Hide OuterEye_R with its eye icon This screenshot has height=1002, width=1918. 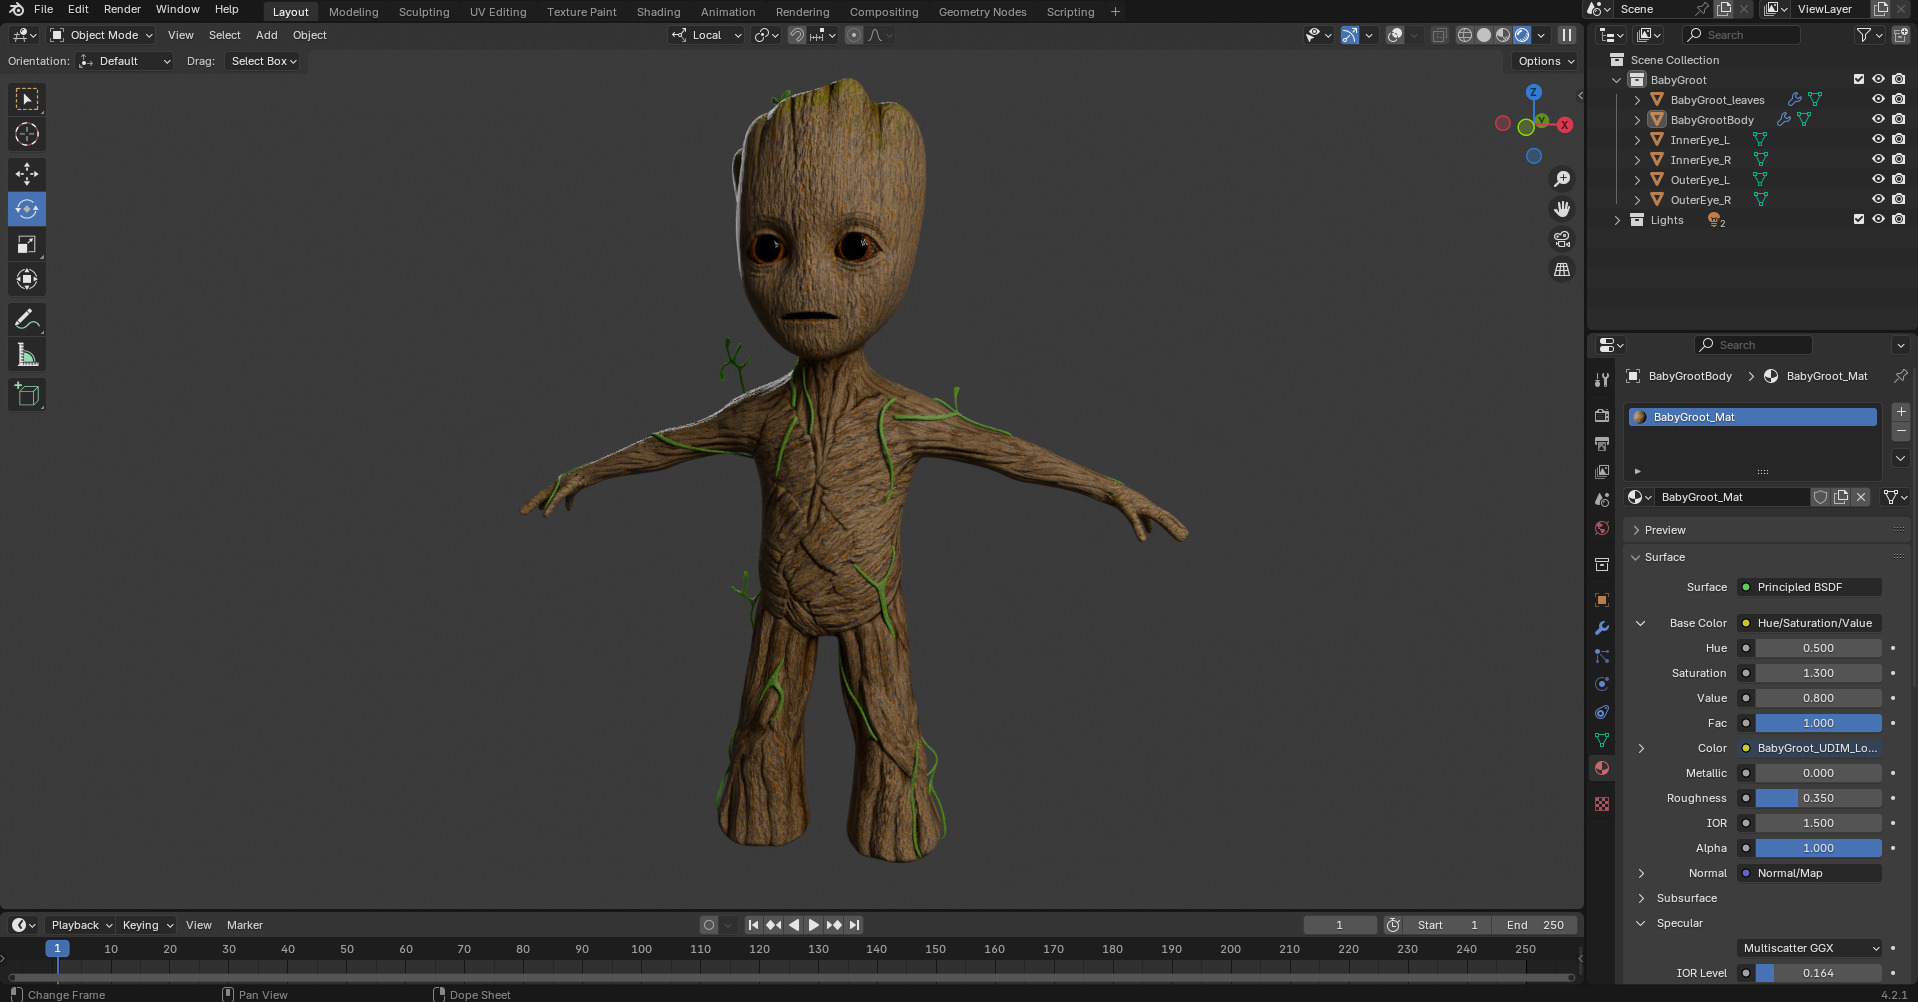coord(1878,200)
